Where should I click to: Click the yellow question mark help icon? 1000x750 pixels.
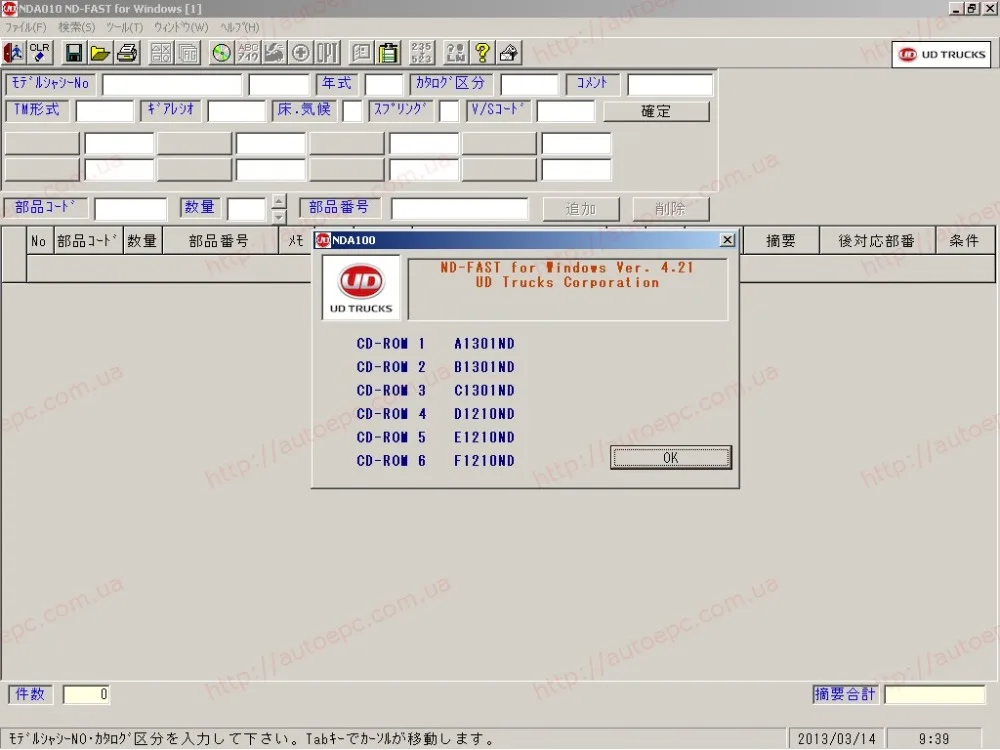point(482,53)
